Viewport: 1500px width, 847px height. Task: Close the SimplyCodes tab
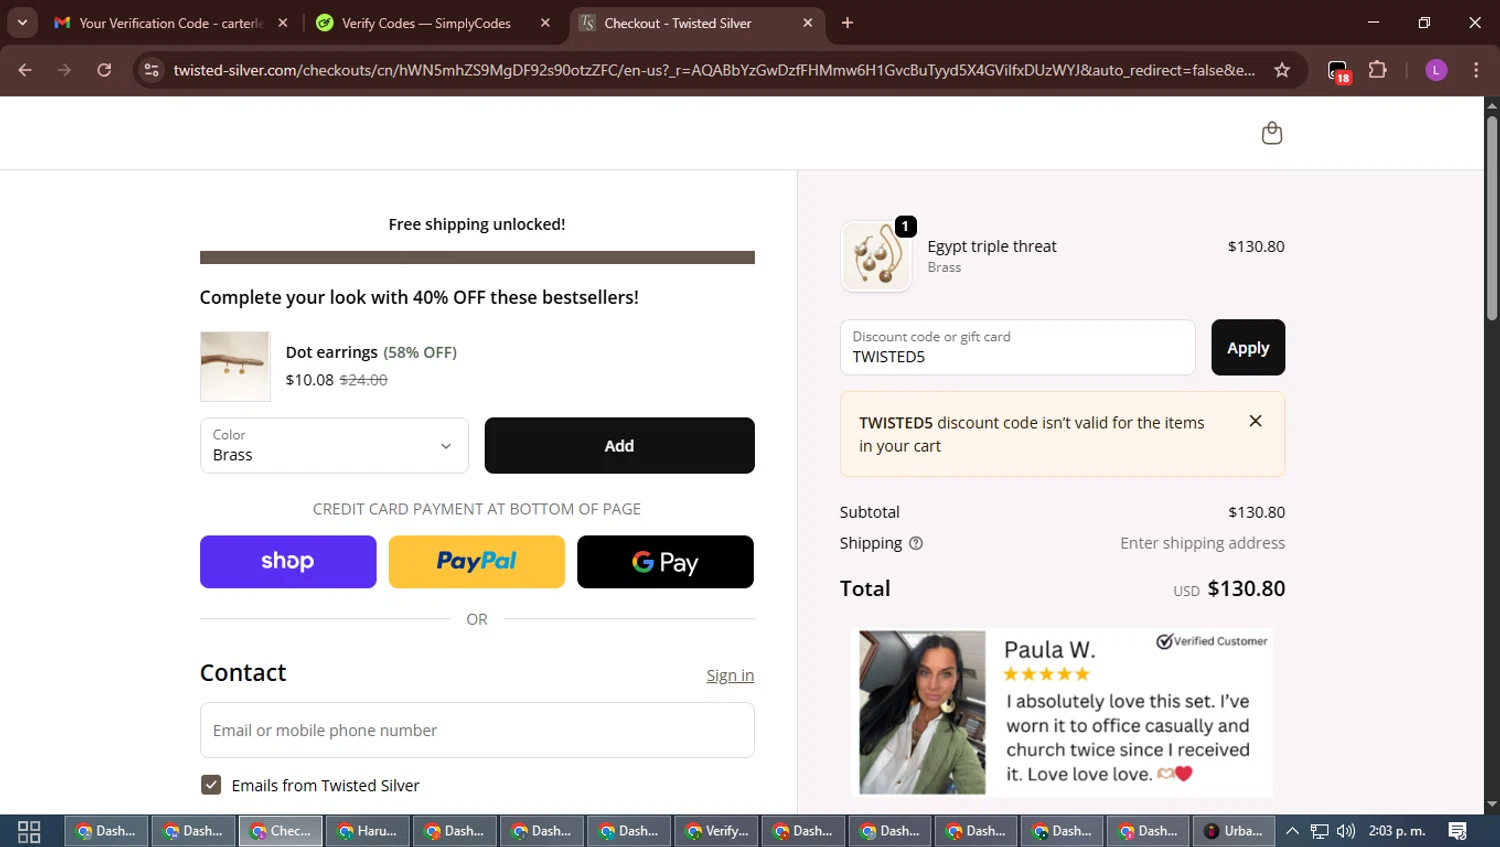pyautogui.click(x=545, y=23)
